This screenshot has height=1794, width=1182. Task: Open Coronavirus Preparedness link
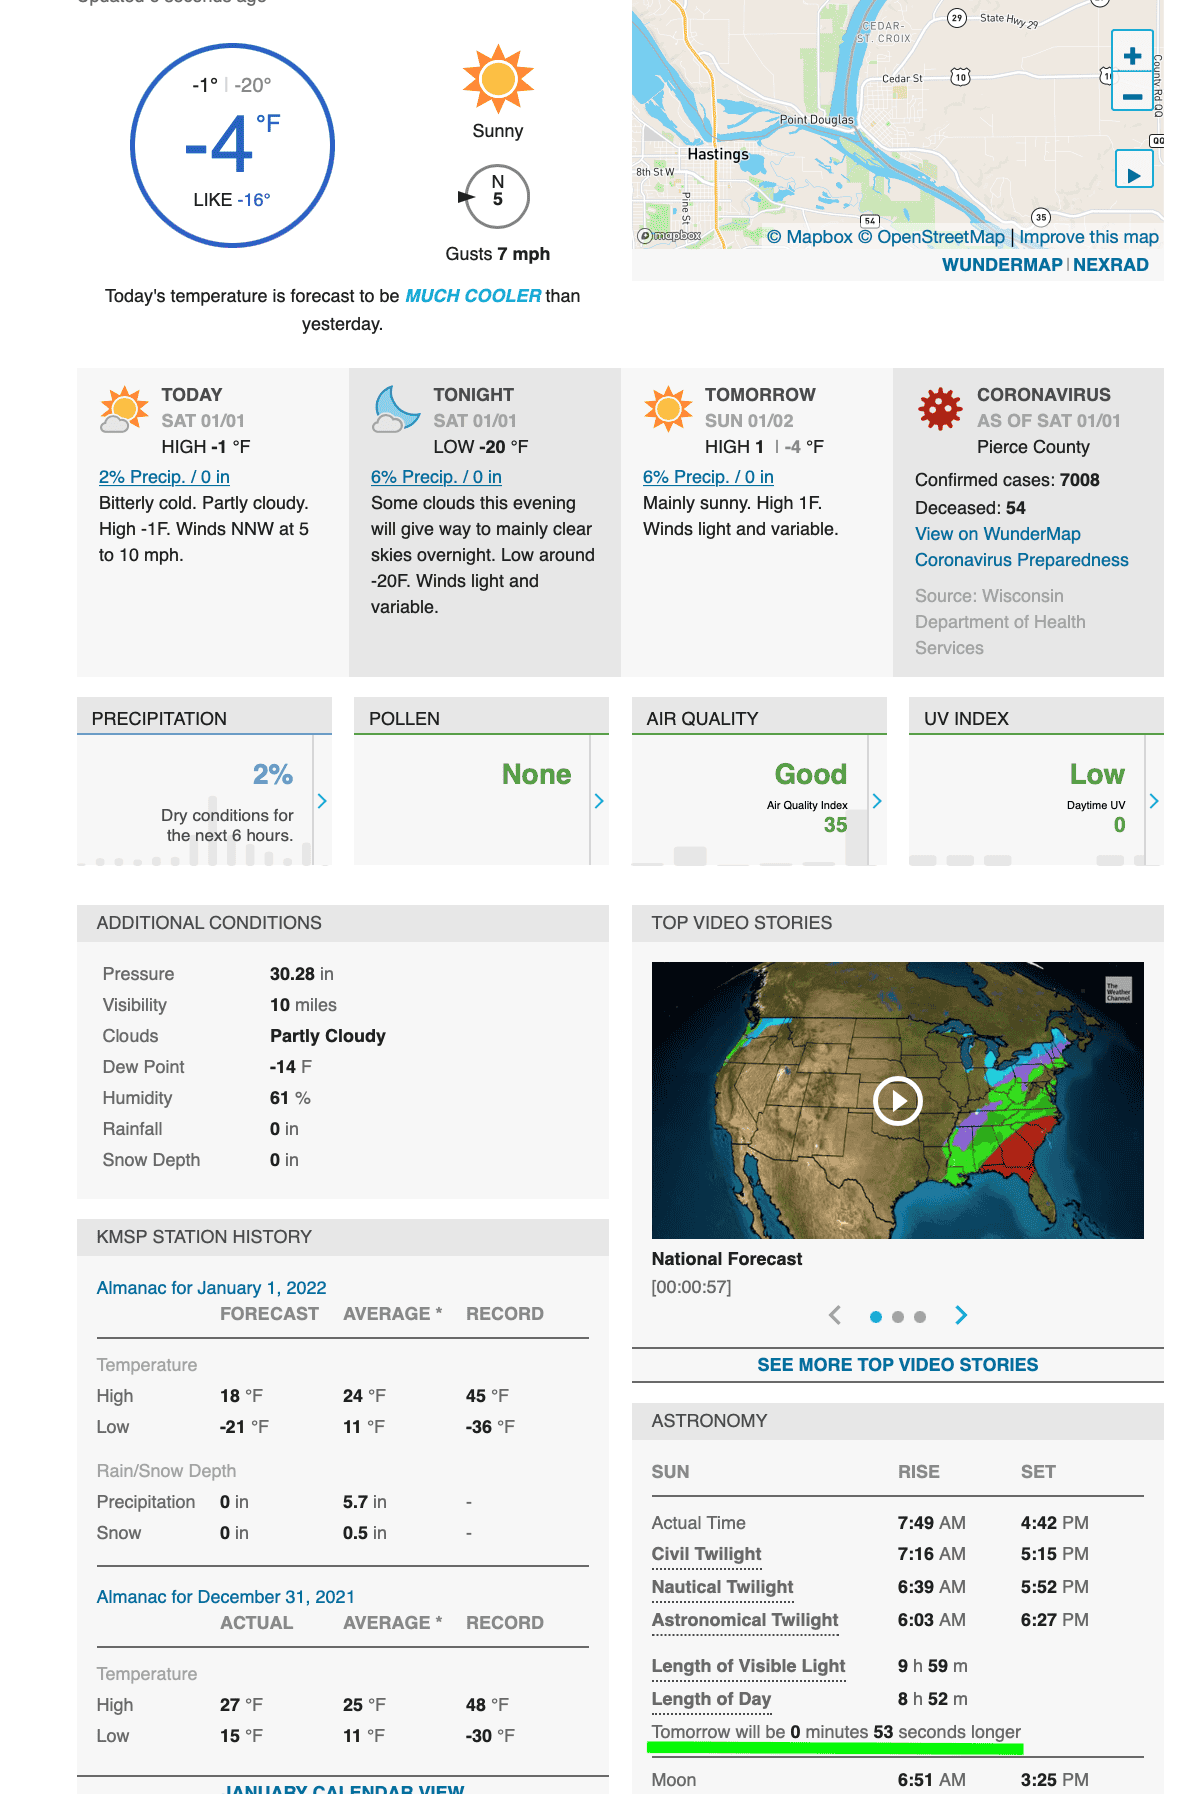tap(1022, 560)
